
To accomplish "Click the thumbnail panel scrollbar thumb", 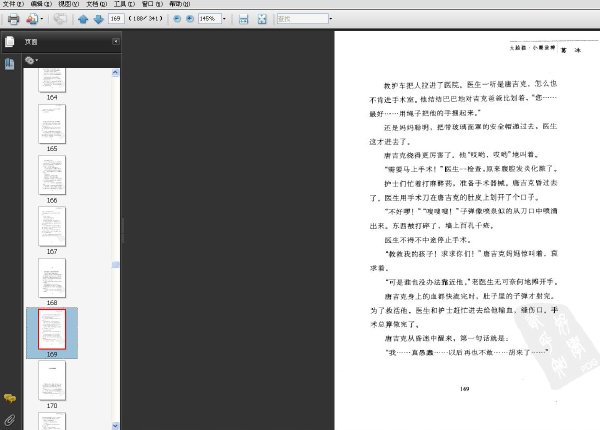I will [x=116, y=265].
